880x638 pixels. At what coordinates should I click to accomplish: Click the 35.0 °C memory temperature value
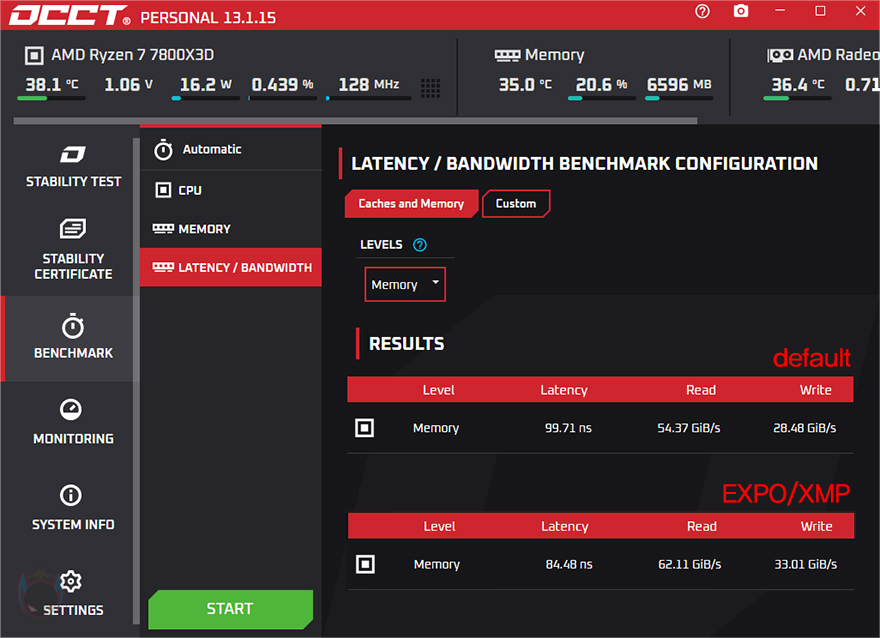525,85
